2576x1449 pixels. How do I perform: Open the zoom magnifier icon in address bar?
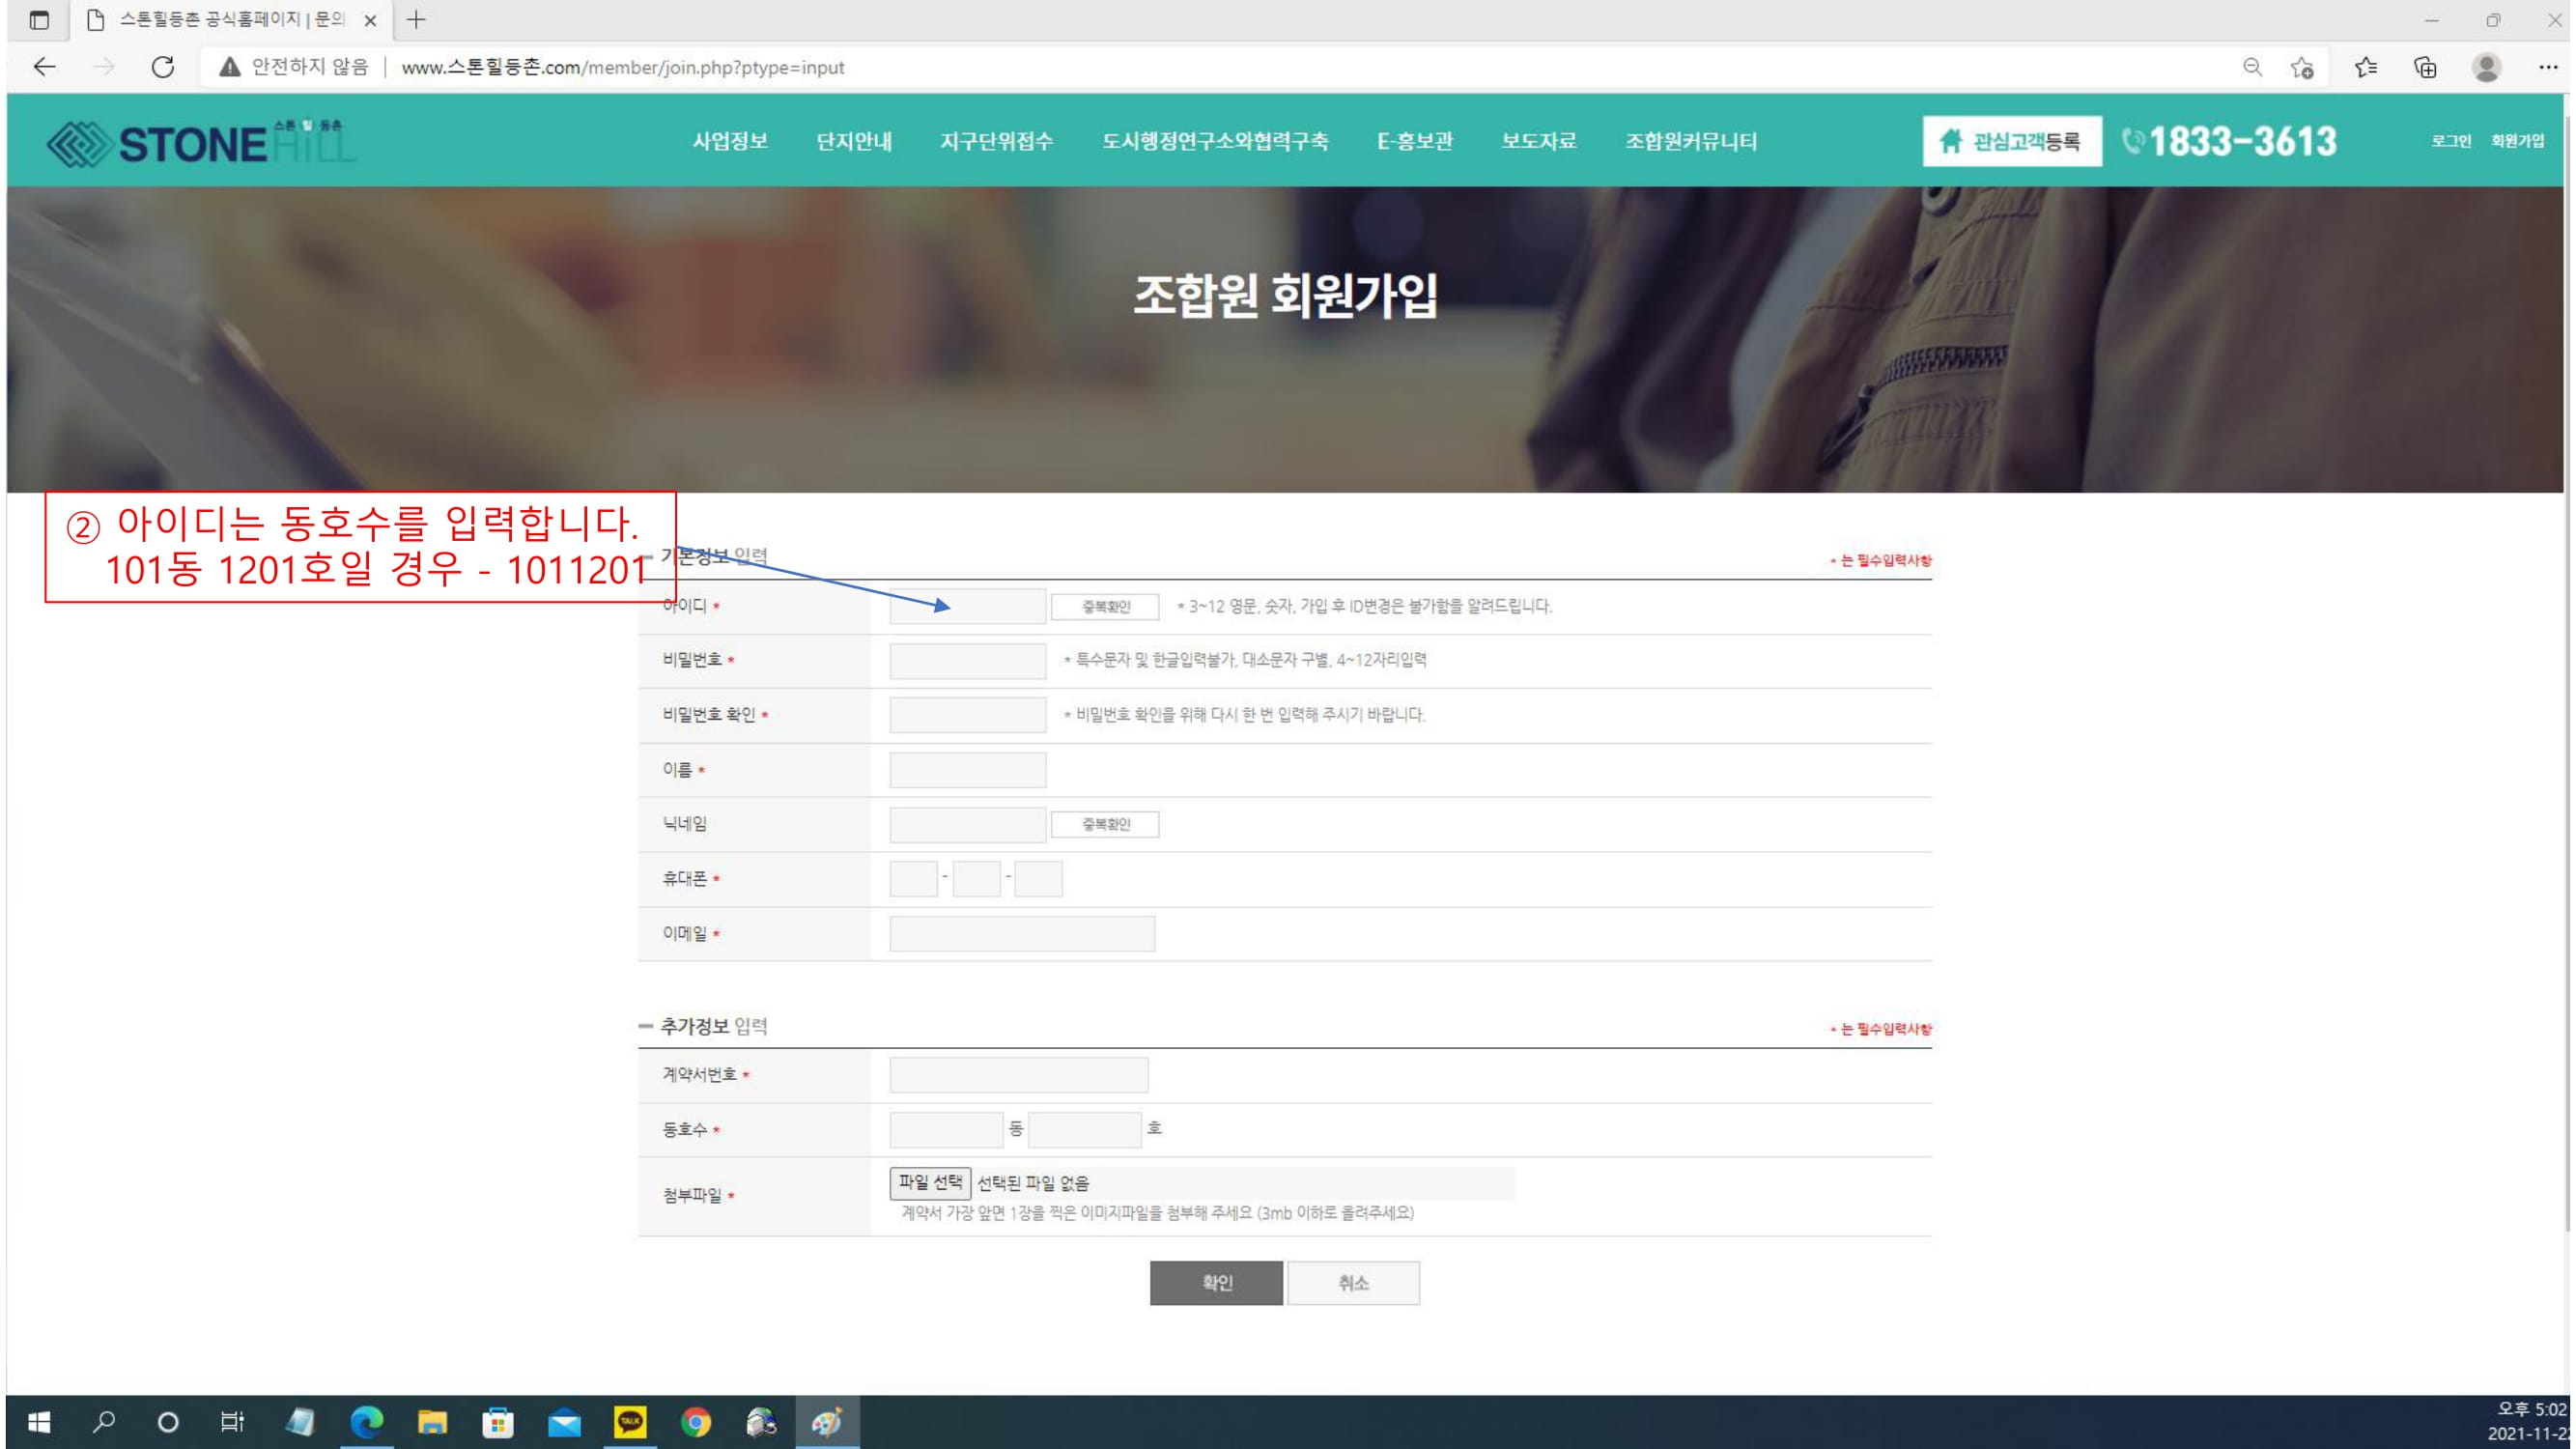pos(2252,67)
